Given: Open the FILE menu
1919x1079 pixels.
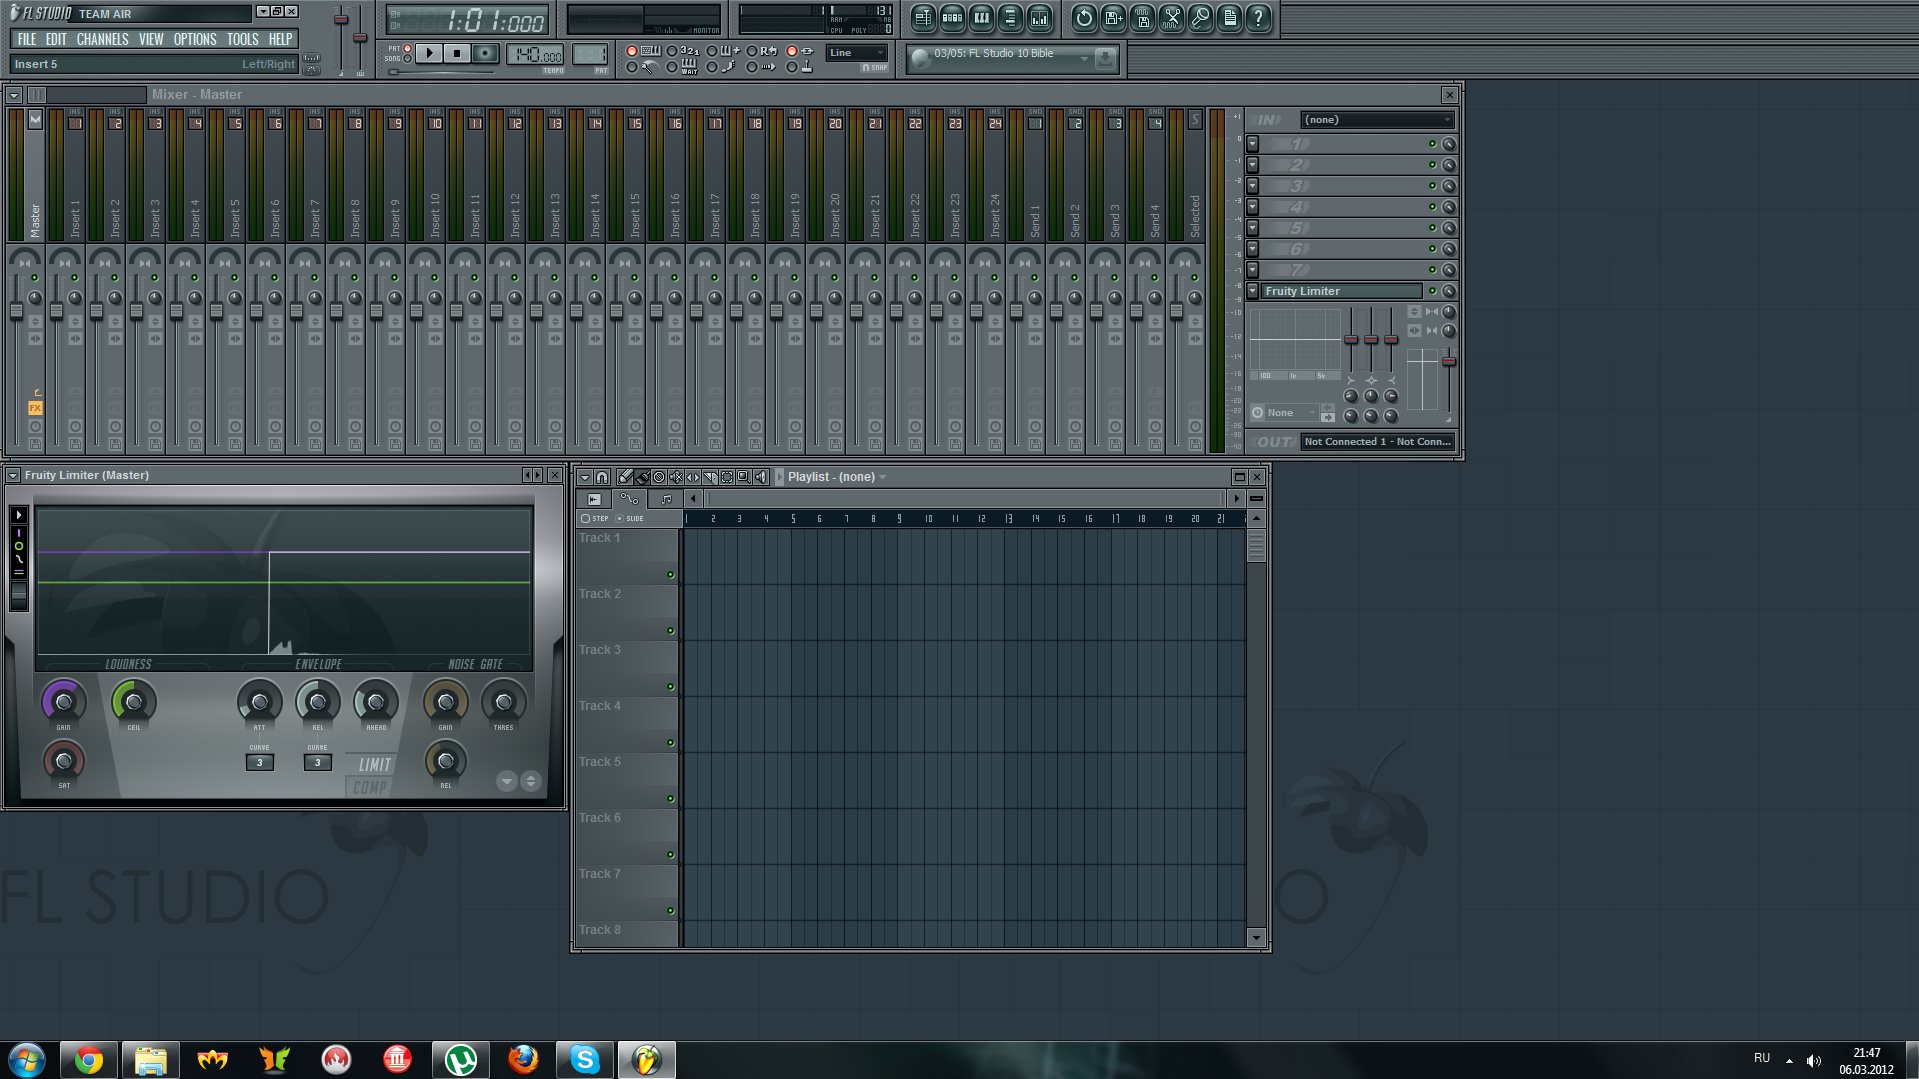Looking at the screenshot, I should 27,39.
